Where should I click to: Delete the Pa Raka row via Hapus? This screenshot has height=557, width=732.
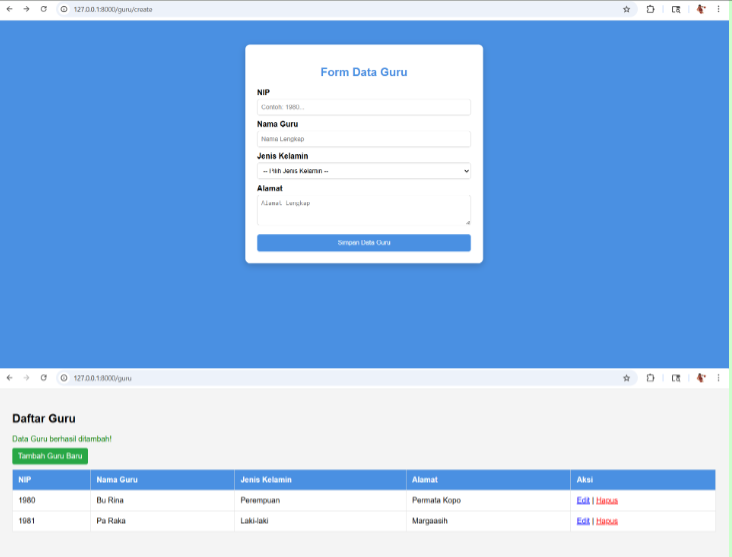607,521
